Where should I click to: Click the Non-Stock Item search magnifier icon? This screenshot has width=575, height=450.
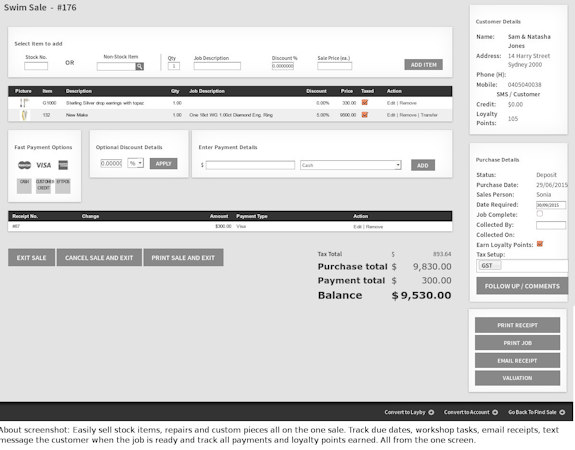point(140,66)
